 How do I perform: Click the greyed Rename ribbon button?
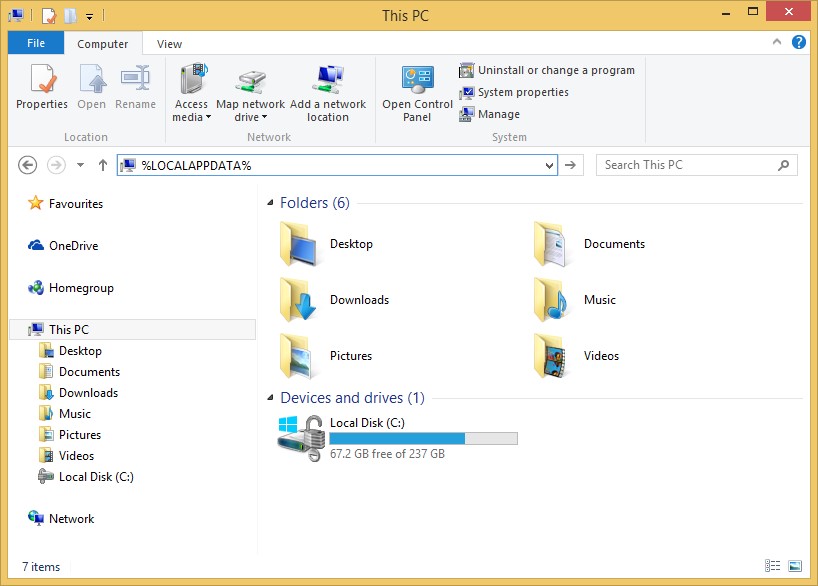coord(136,87)
